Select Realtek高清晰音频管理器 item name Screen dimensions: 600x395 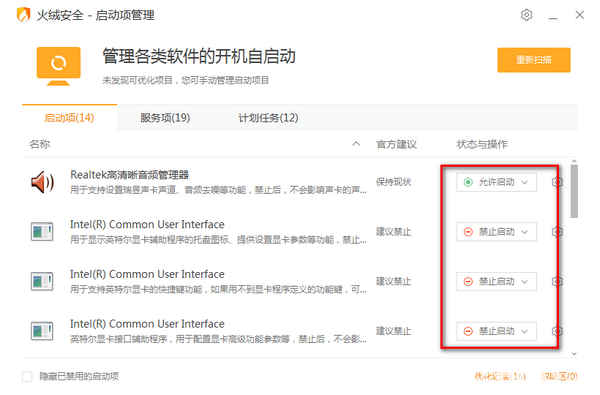point(129,175)
